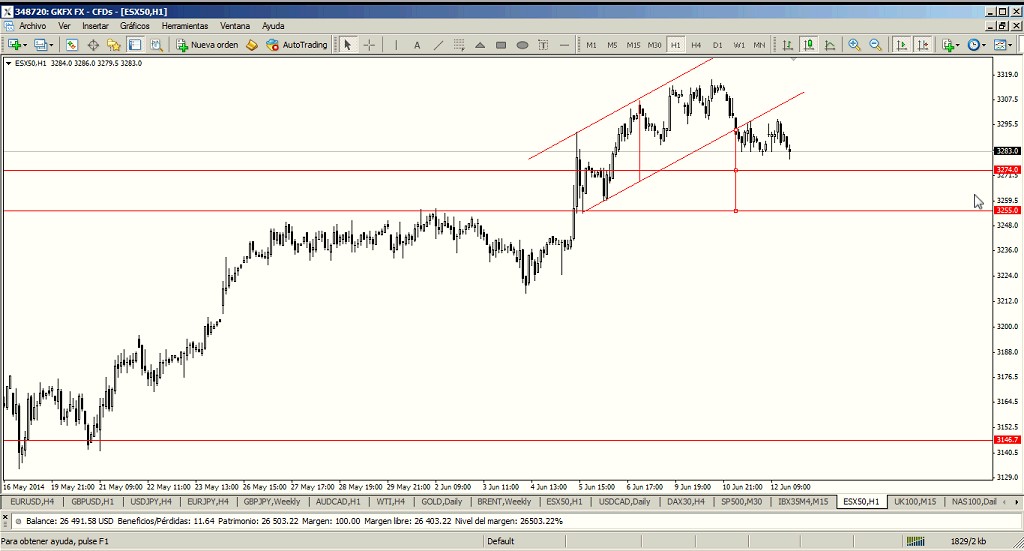The height and width of the screenshot is (551, 1024).
Task: Open the Ventana menu
Action: (234, 26)
